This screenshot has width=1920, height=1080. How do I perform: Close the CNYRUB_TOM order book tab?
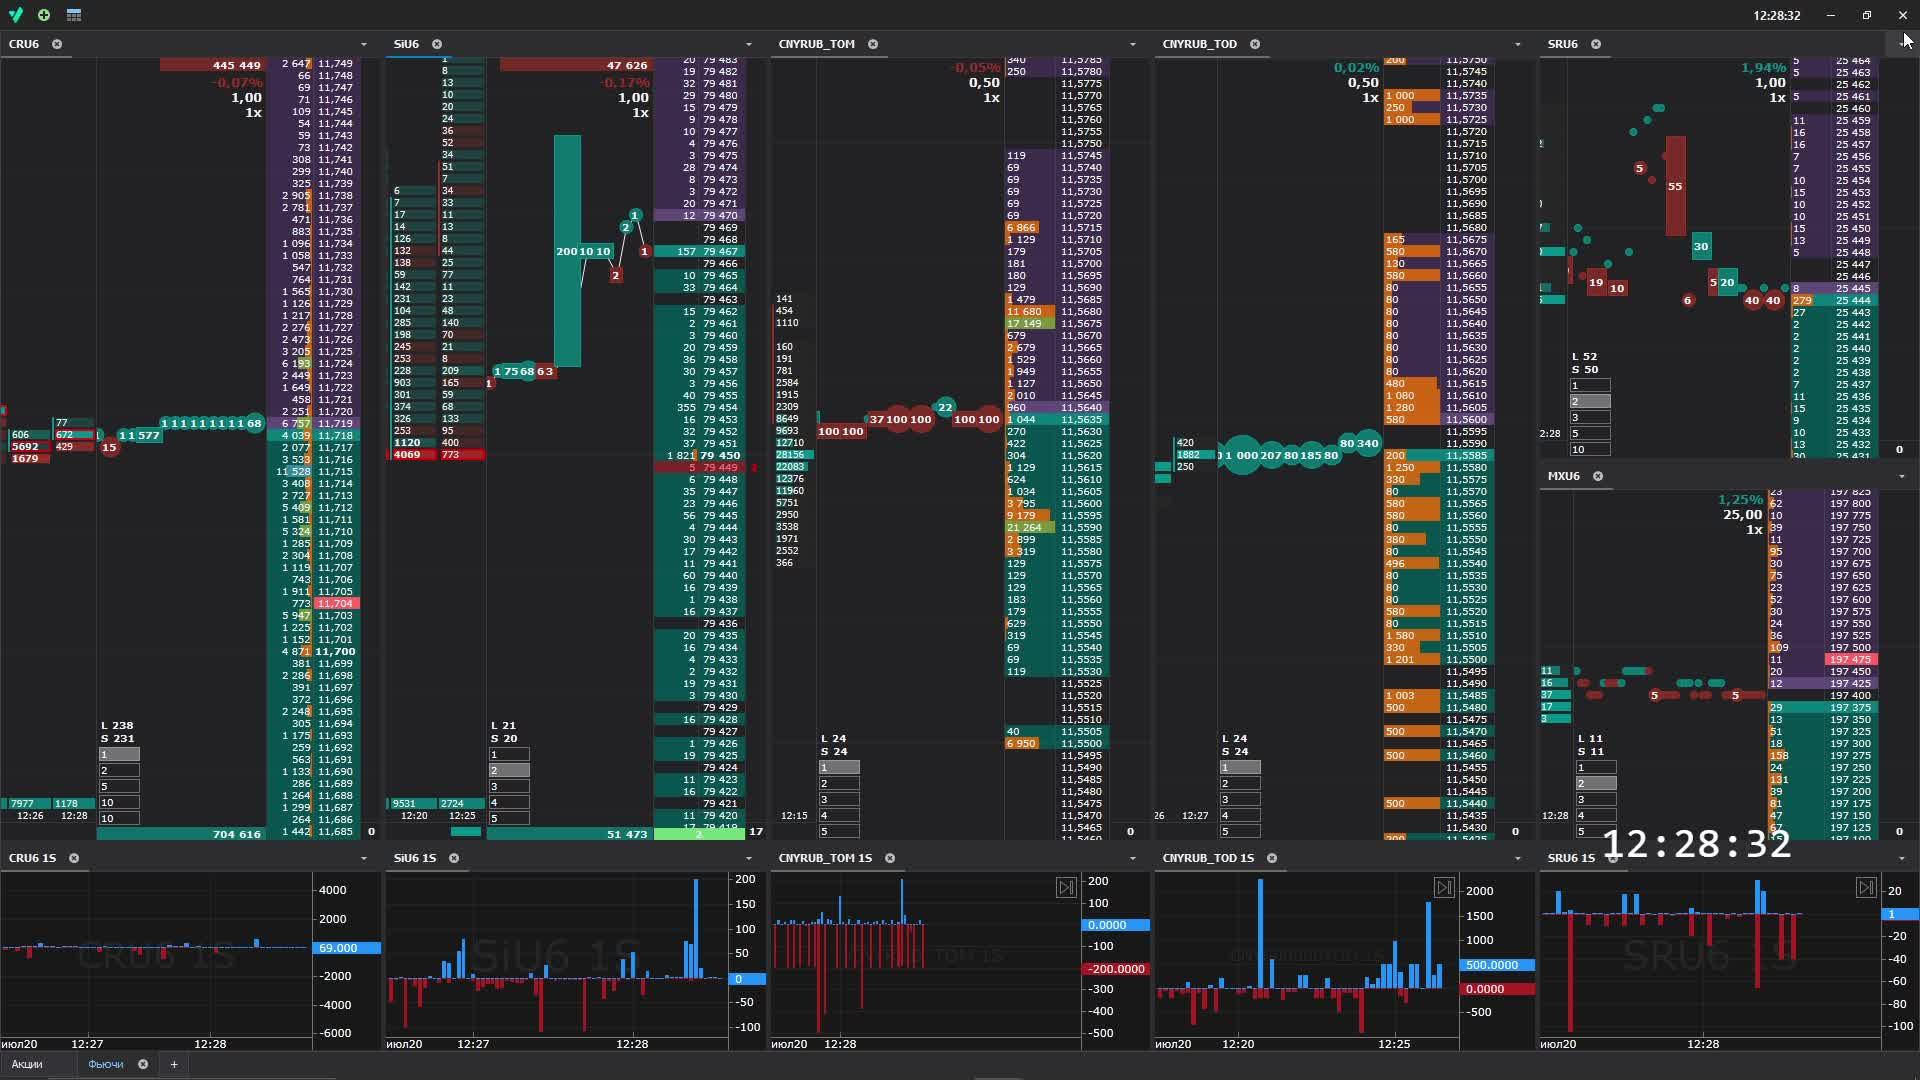[x=873, y=44]
